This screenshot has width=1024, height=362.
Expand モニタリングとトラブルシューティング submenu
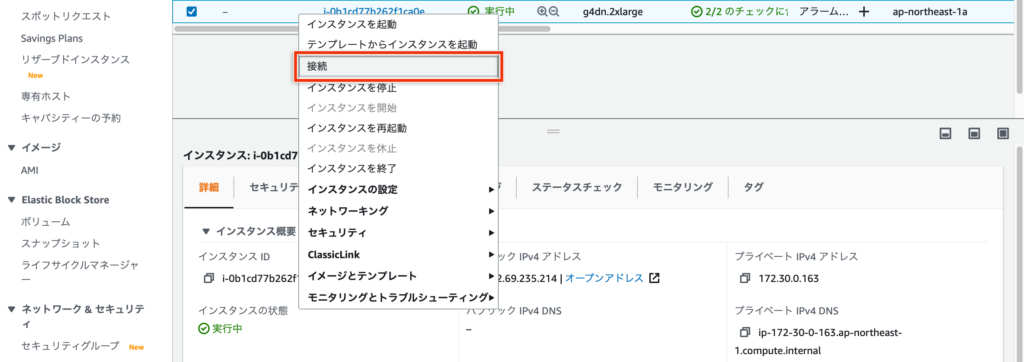[398, 297]
